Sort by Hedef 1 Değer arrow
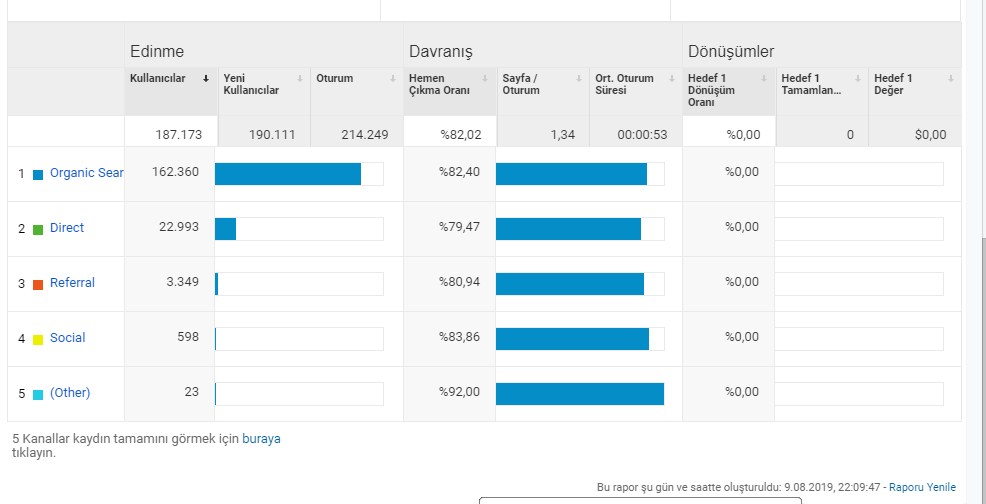The image size is (986, 504). pos(951,79)
